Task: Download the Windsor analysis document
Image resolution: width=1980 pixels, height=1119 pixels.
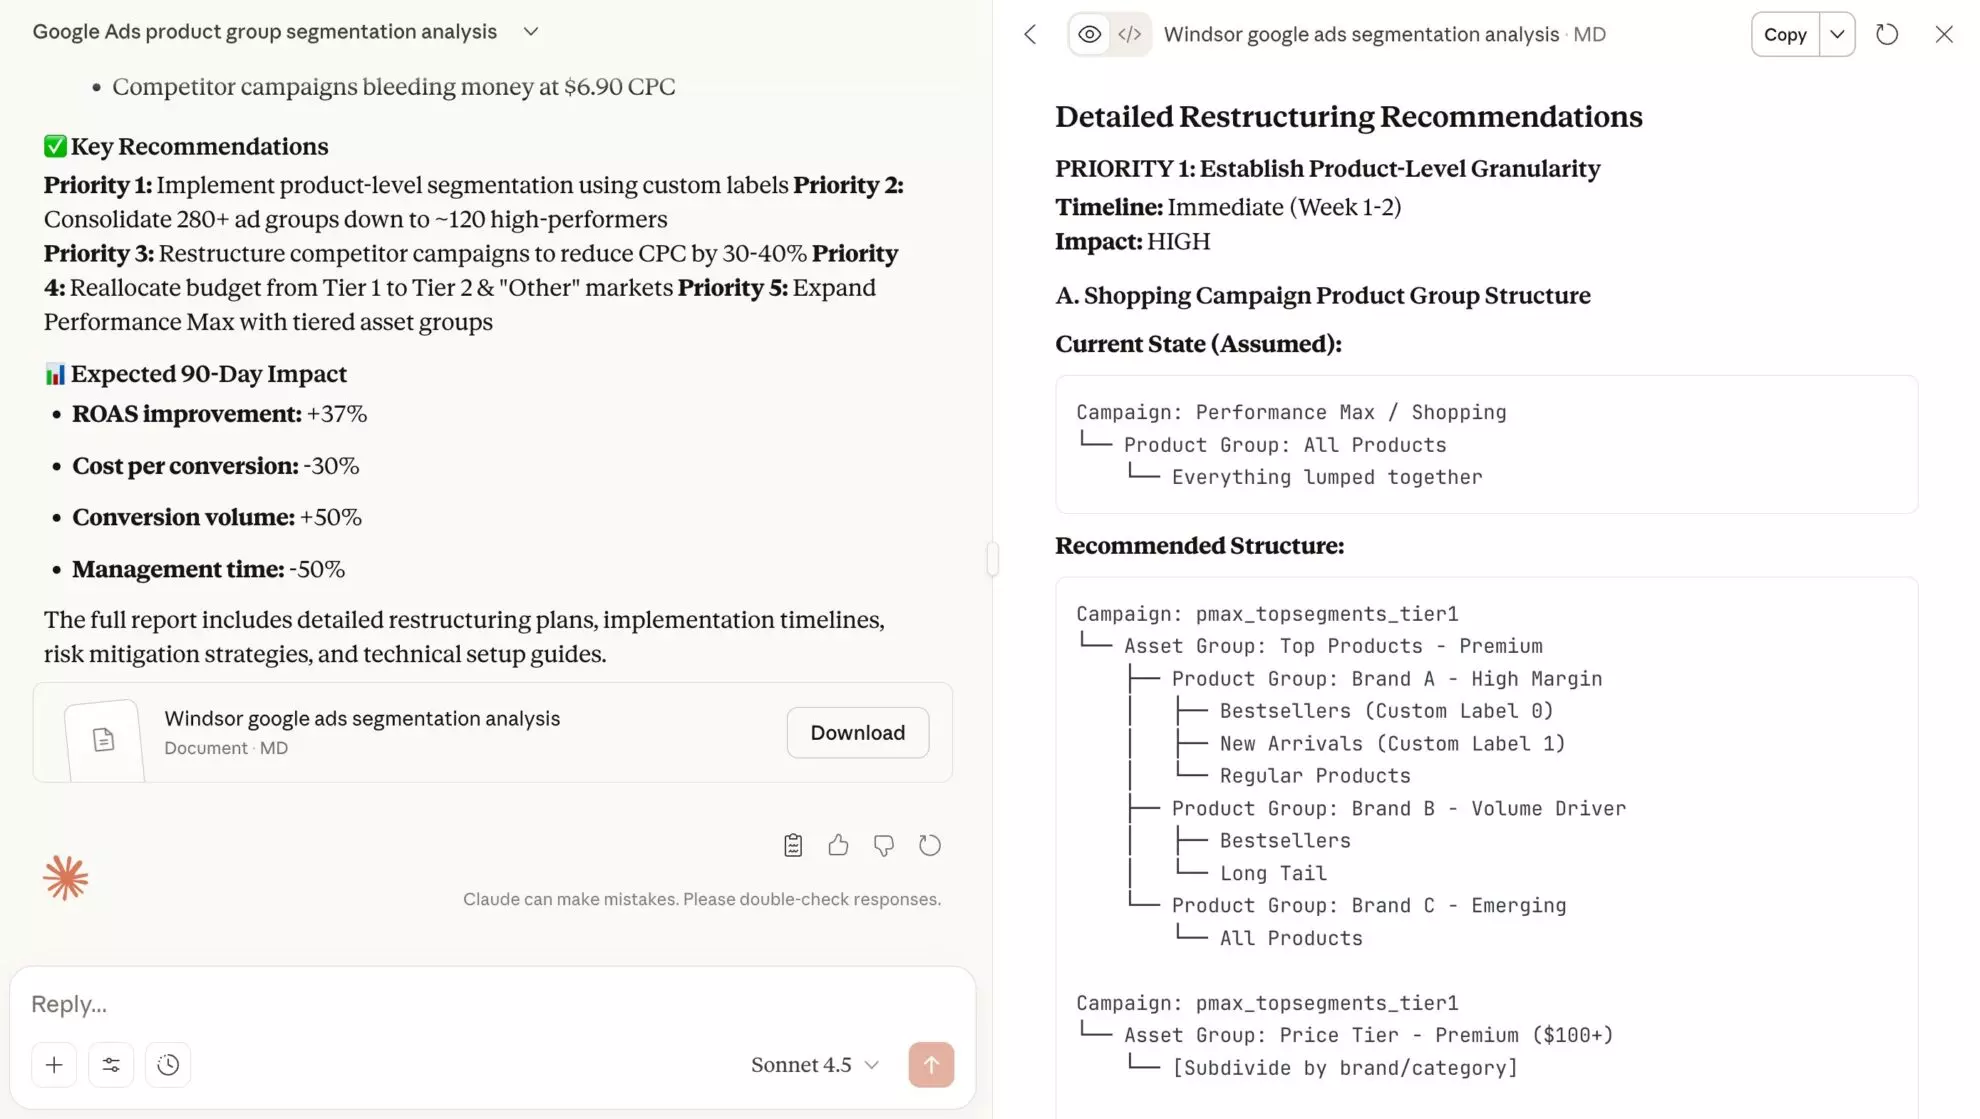Action: click(857, 732)
